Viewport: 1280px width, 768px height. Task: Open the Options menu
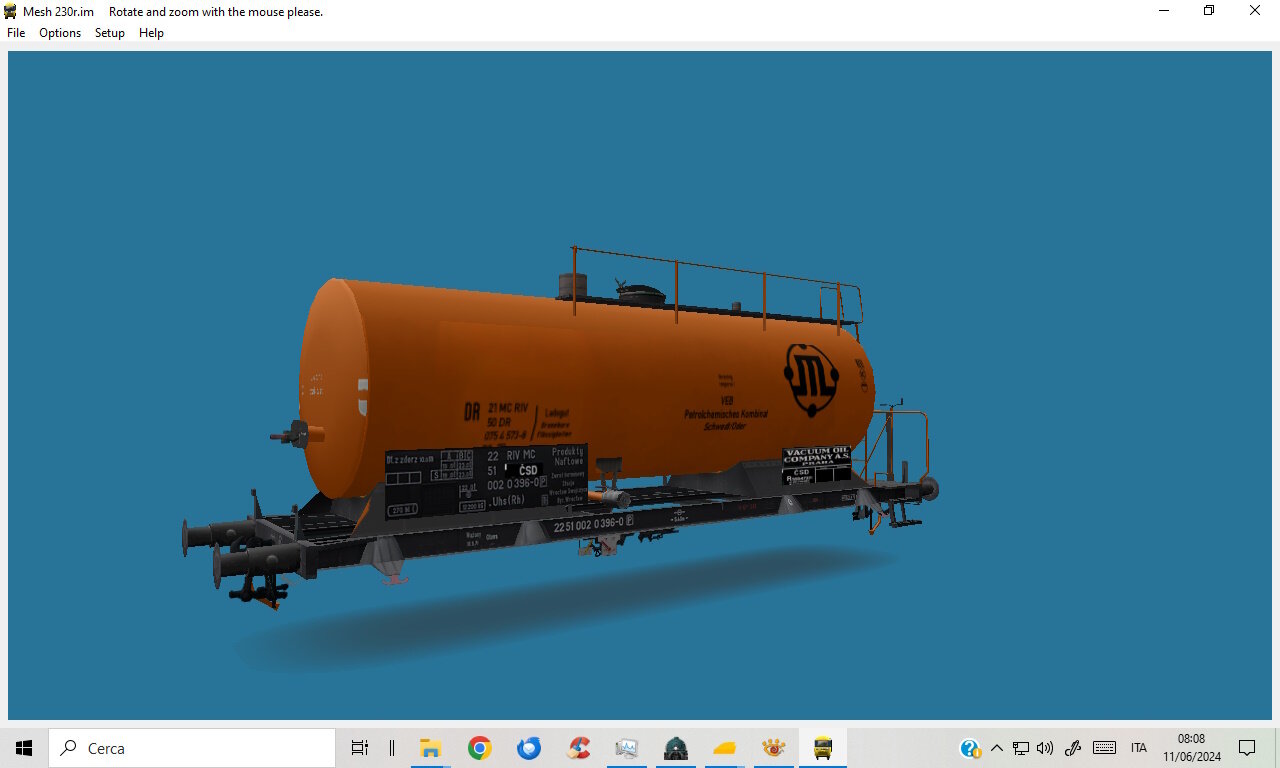tap(60, 33)
